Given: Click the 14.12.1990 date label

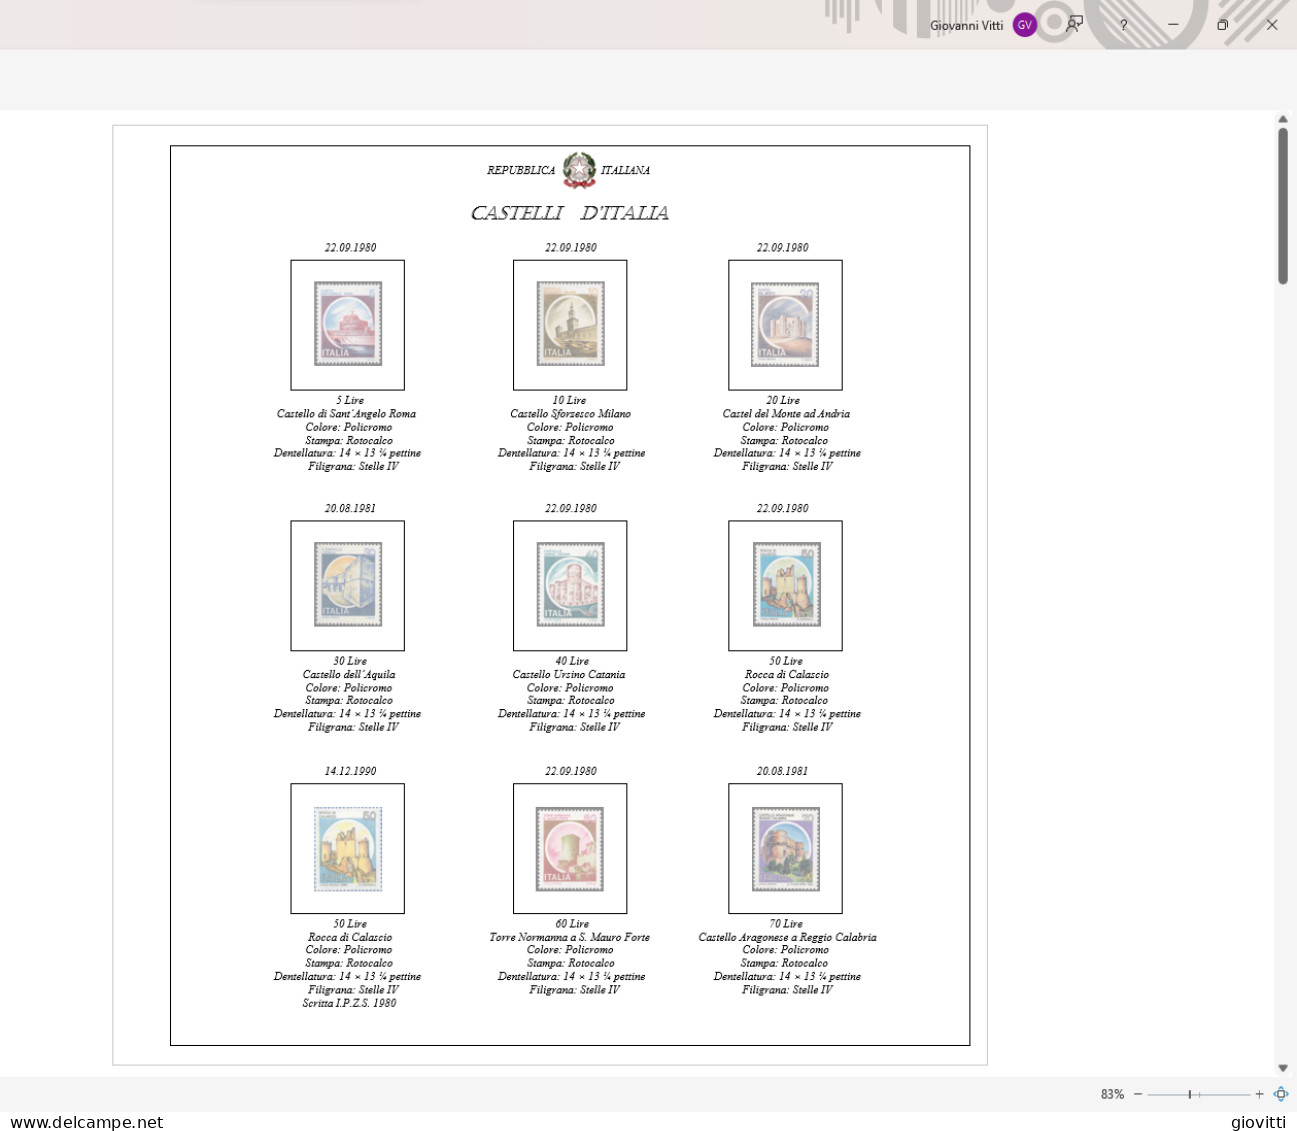Looking at the screenshot, I should click(x=350, y=771).
